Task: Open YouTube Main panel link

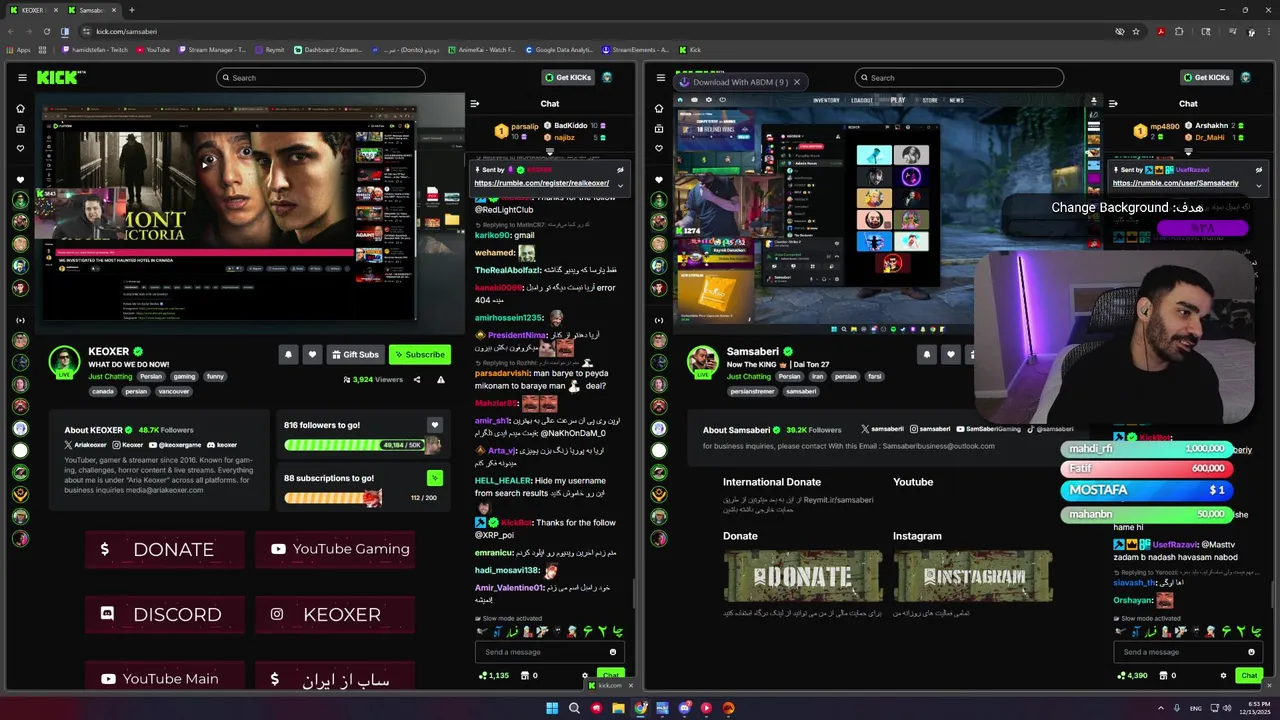Action: [165, 676]
